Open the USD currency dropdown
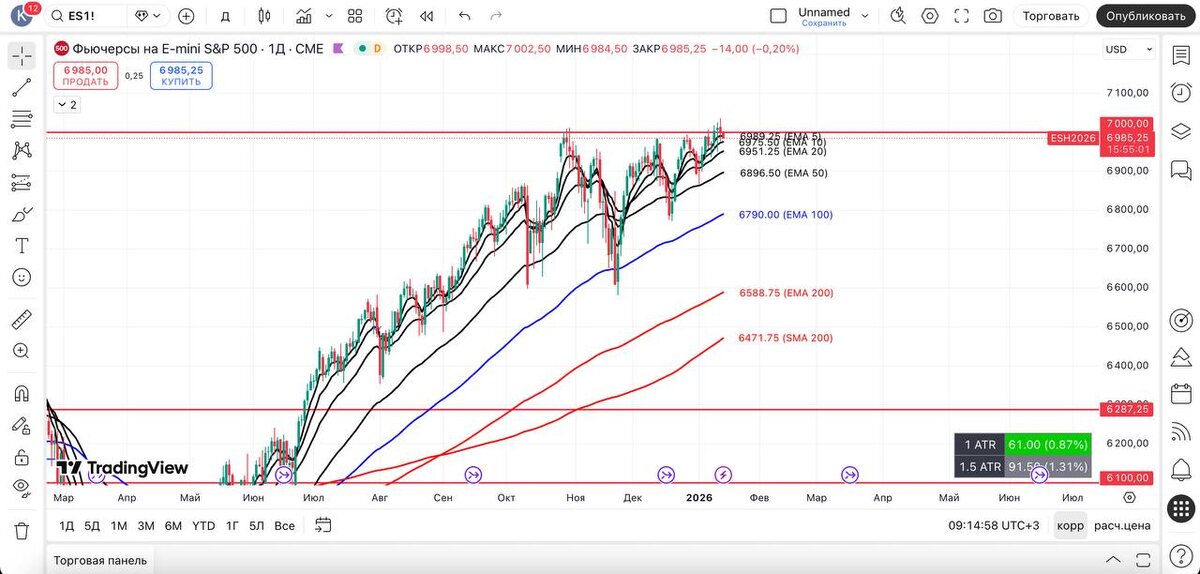The height and width of the screenshot is (574, 1200). [1129, 49]
